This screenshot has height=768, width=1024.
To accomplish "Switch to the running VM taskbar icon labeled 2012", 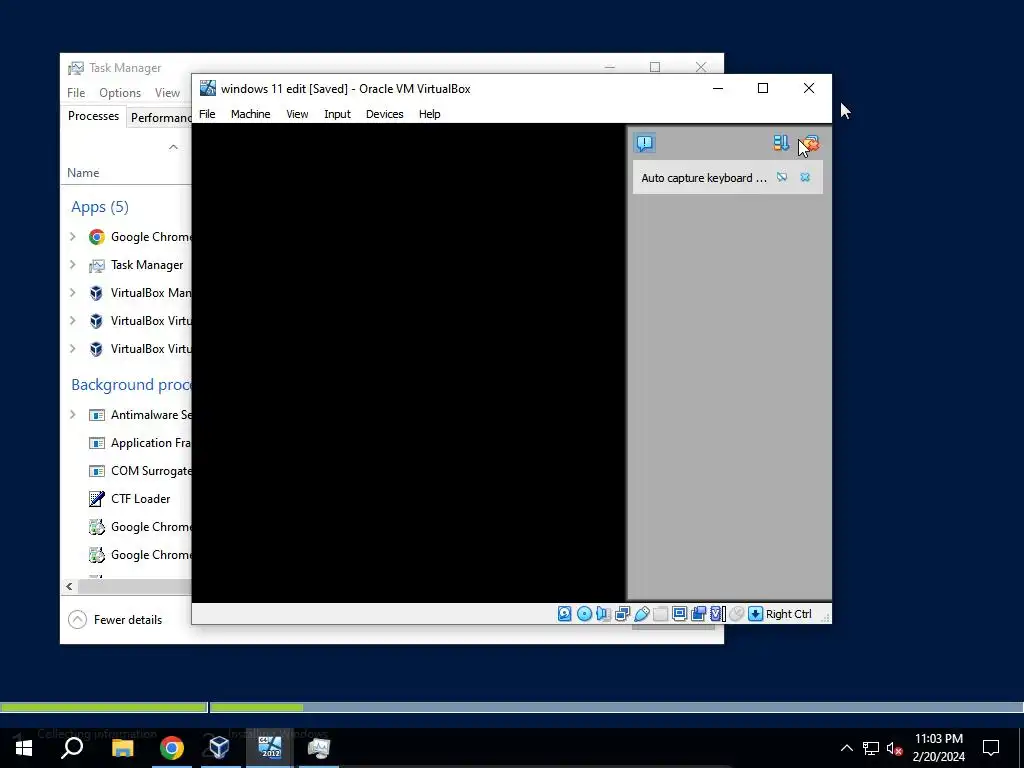I will [x=270, y=748].
